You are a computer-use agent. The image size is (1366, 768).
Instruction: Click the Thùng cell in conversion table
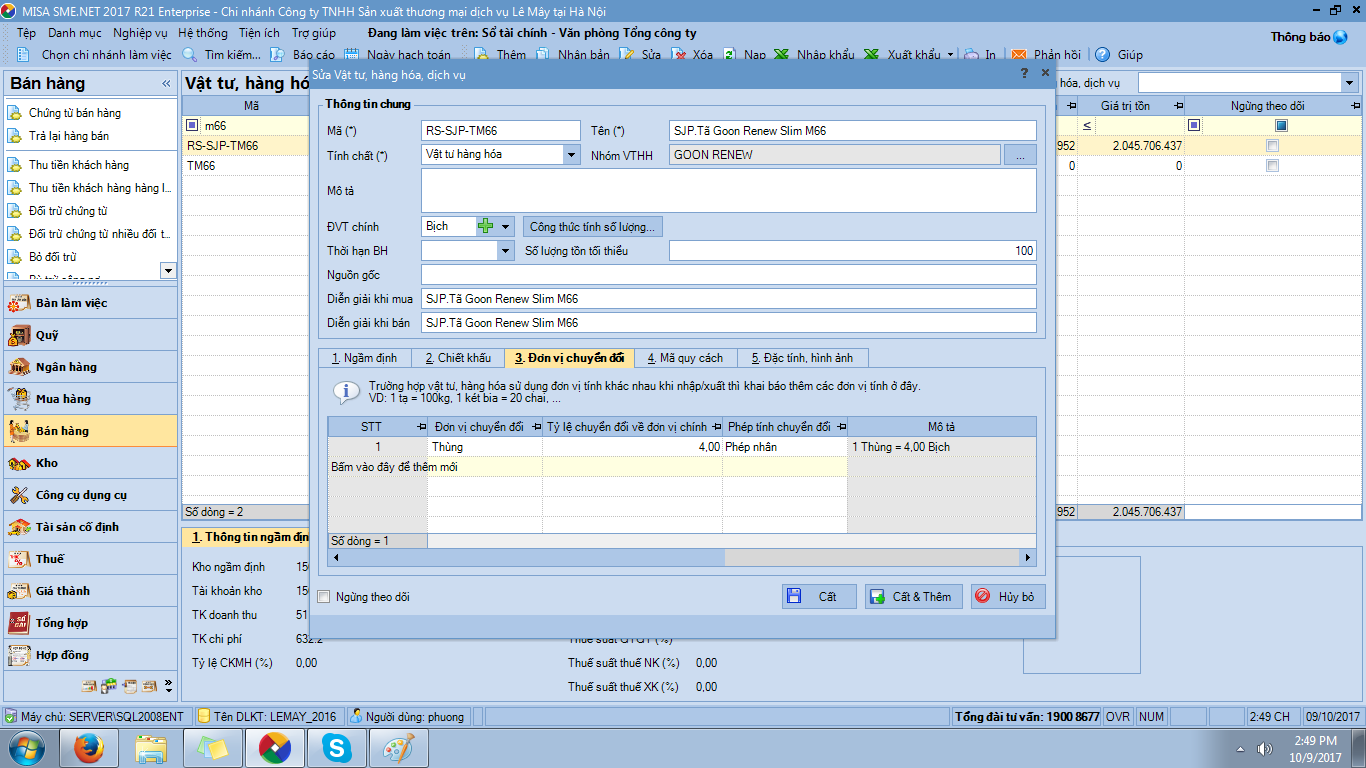tap(485, 447)
